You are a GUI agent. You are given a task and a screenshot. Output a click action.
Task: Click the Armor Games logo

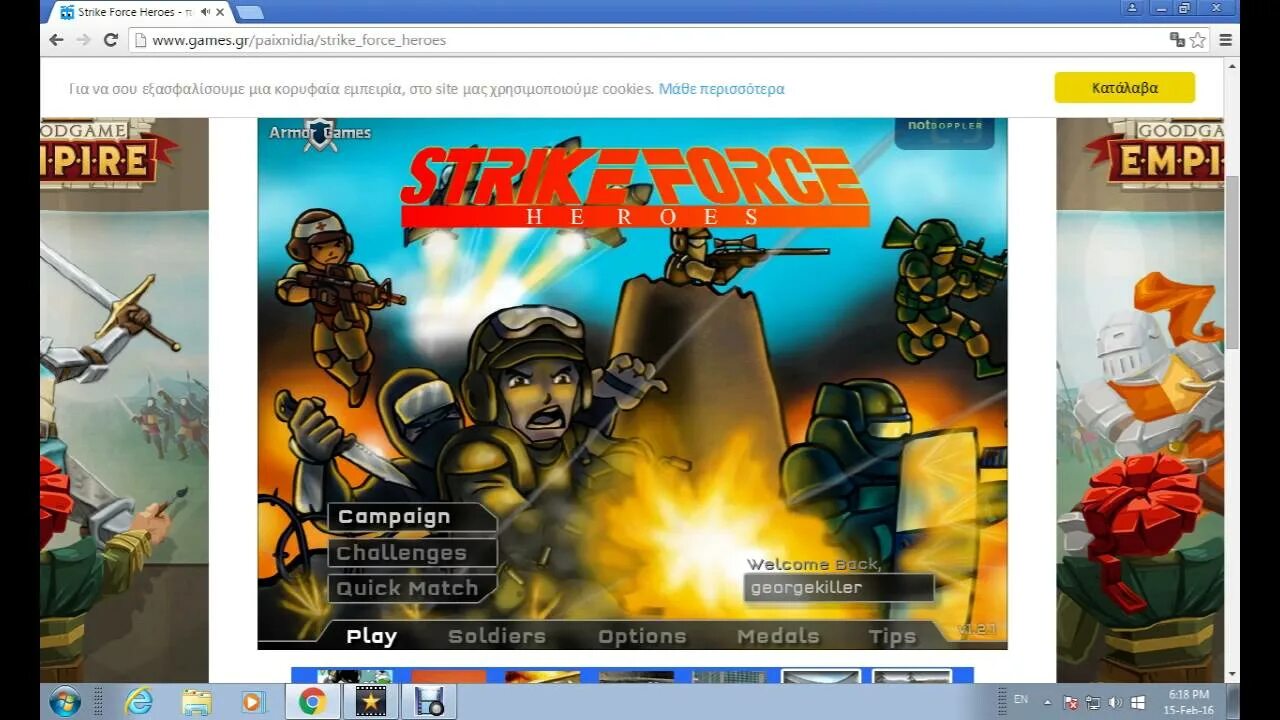tap(320, 133)
